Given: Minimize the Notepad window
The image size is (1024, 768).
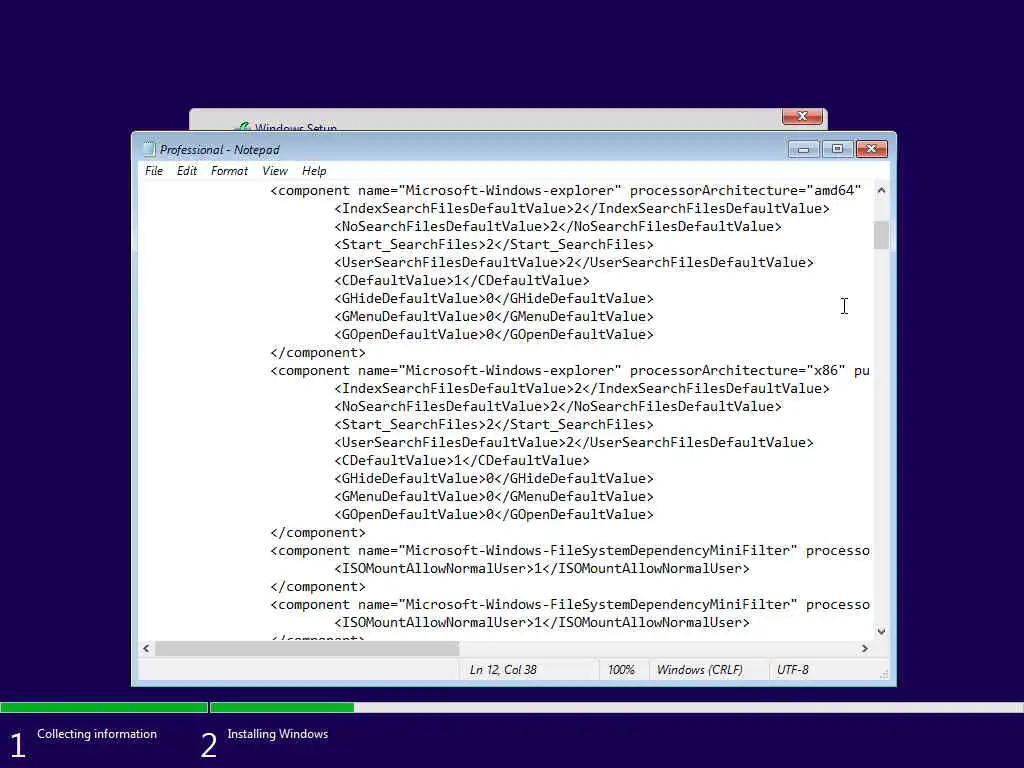Looking at the screenshot, I should pos(804,150).
